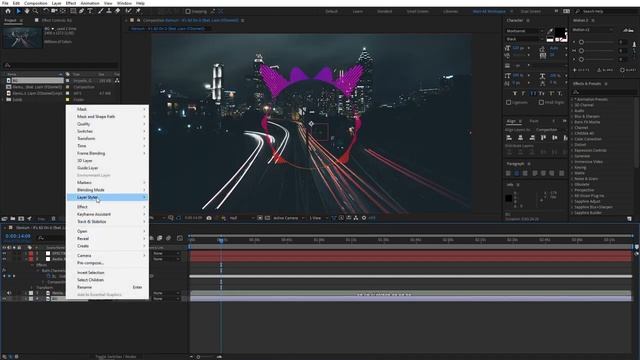
Task: Click the new folder icon in Project panel
Action: pos(13,219)
